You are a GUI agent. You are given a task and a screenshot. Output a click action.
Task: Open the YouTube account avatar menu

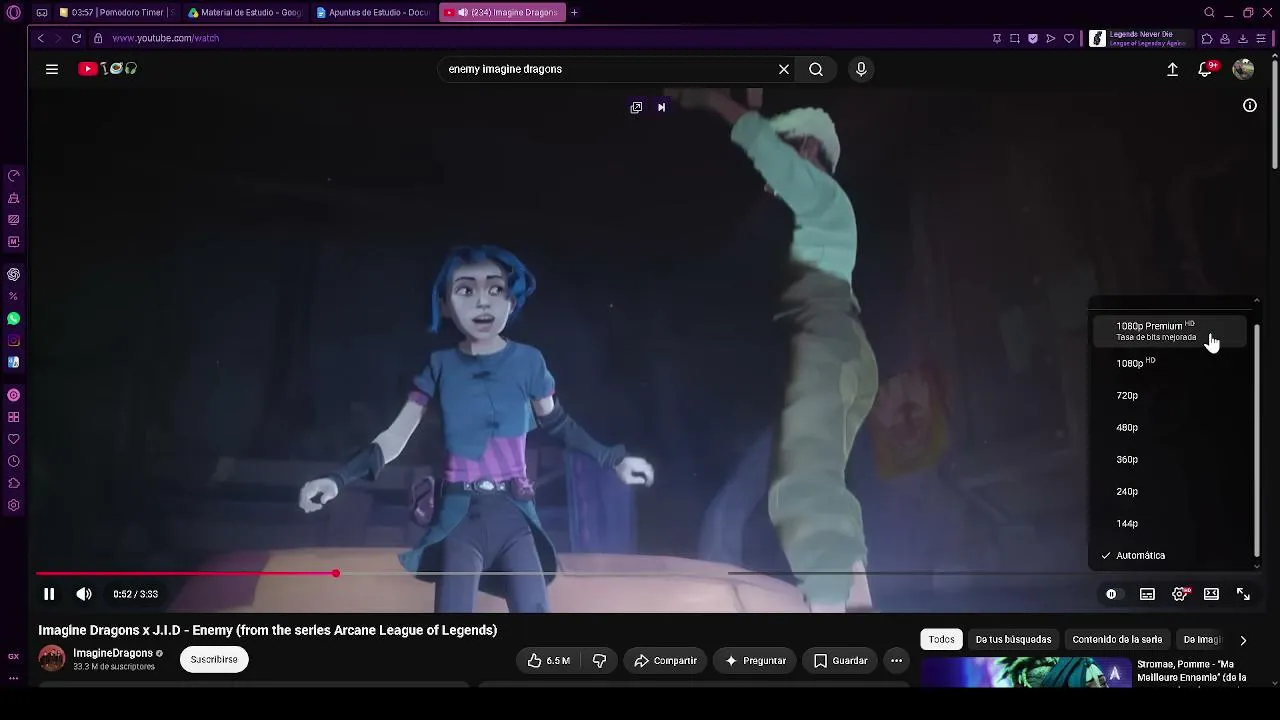[1243, 69]
